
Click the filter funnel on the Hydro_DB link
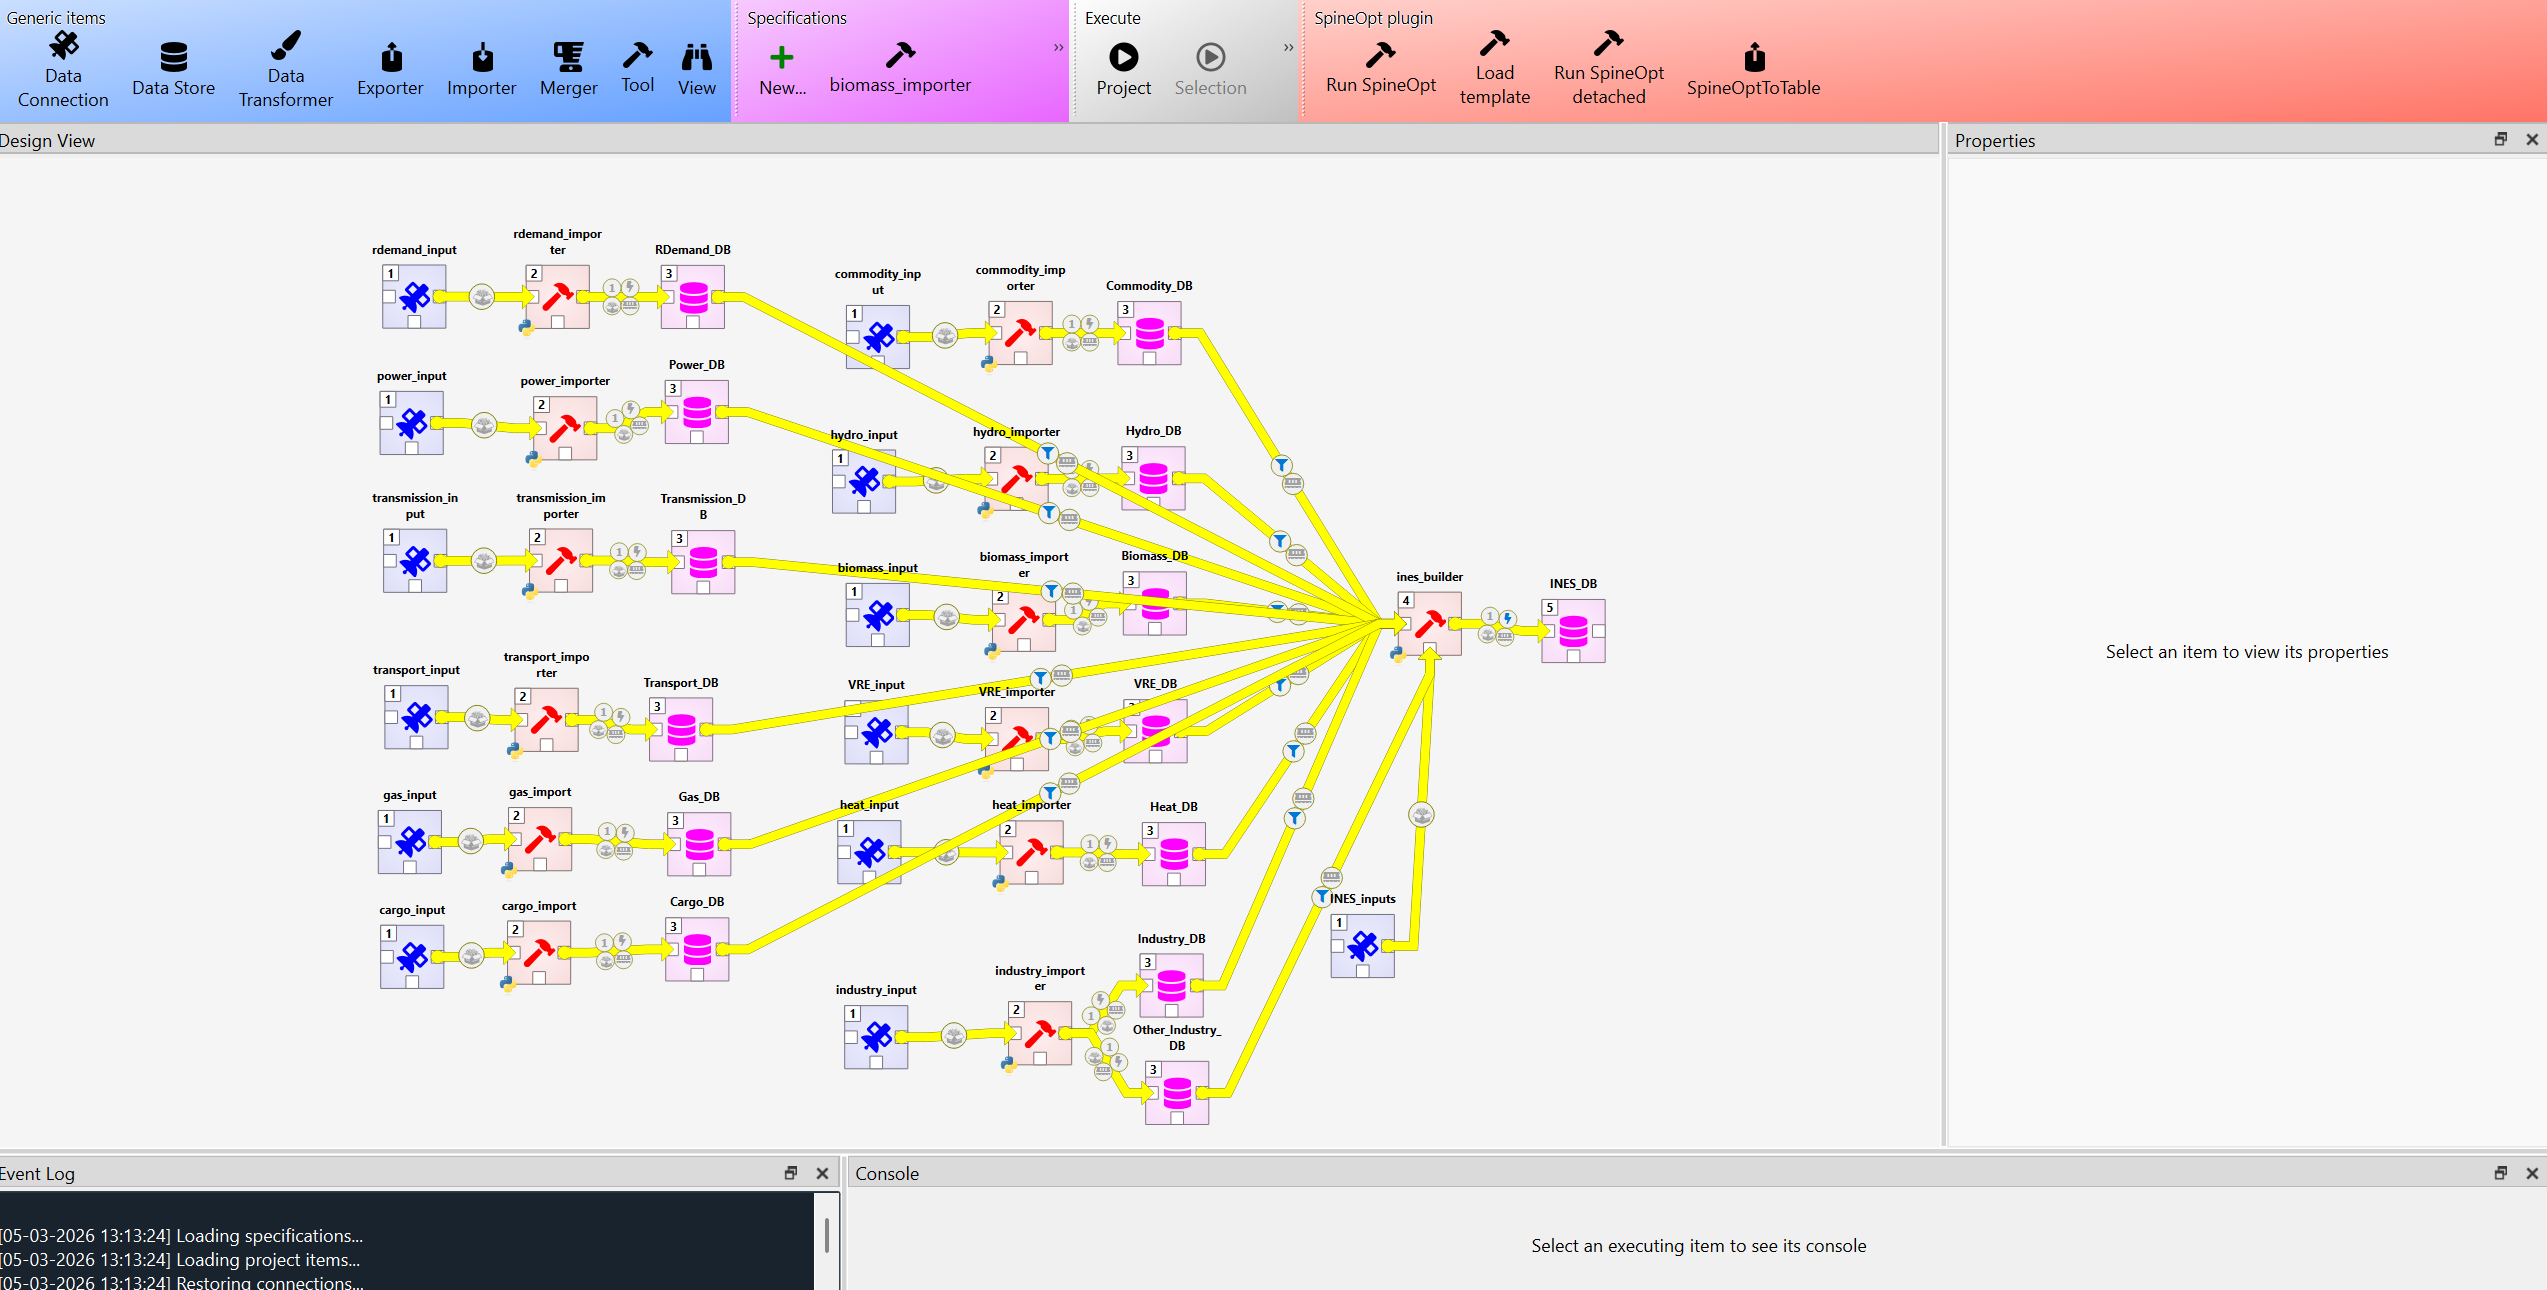(1281, 464)
